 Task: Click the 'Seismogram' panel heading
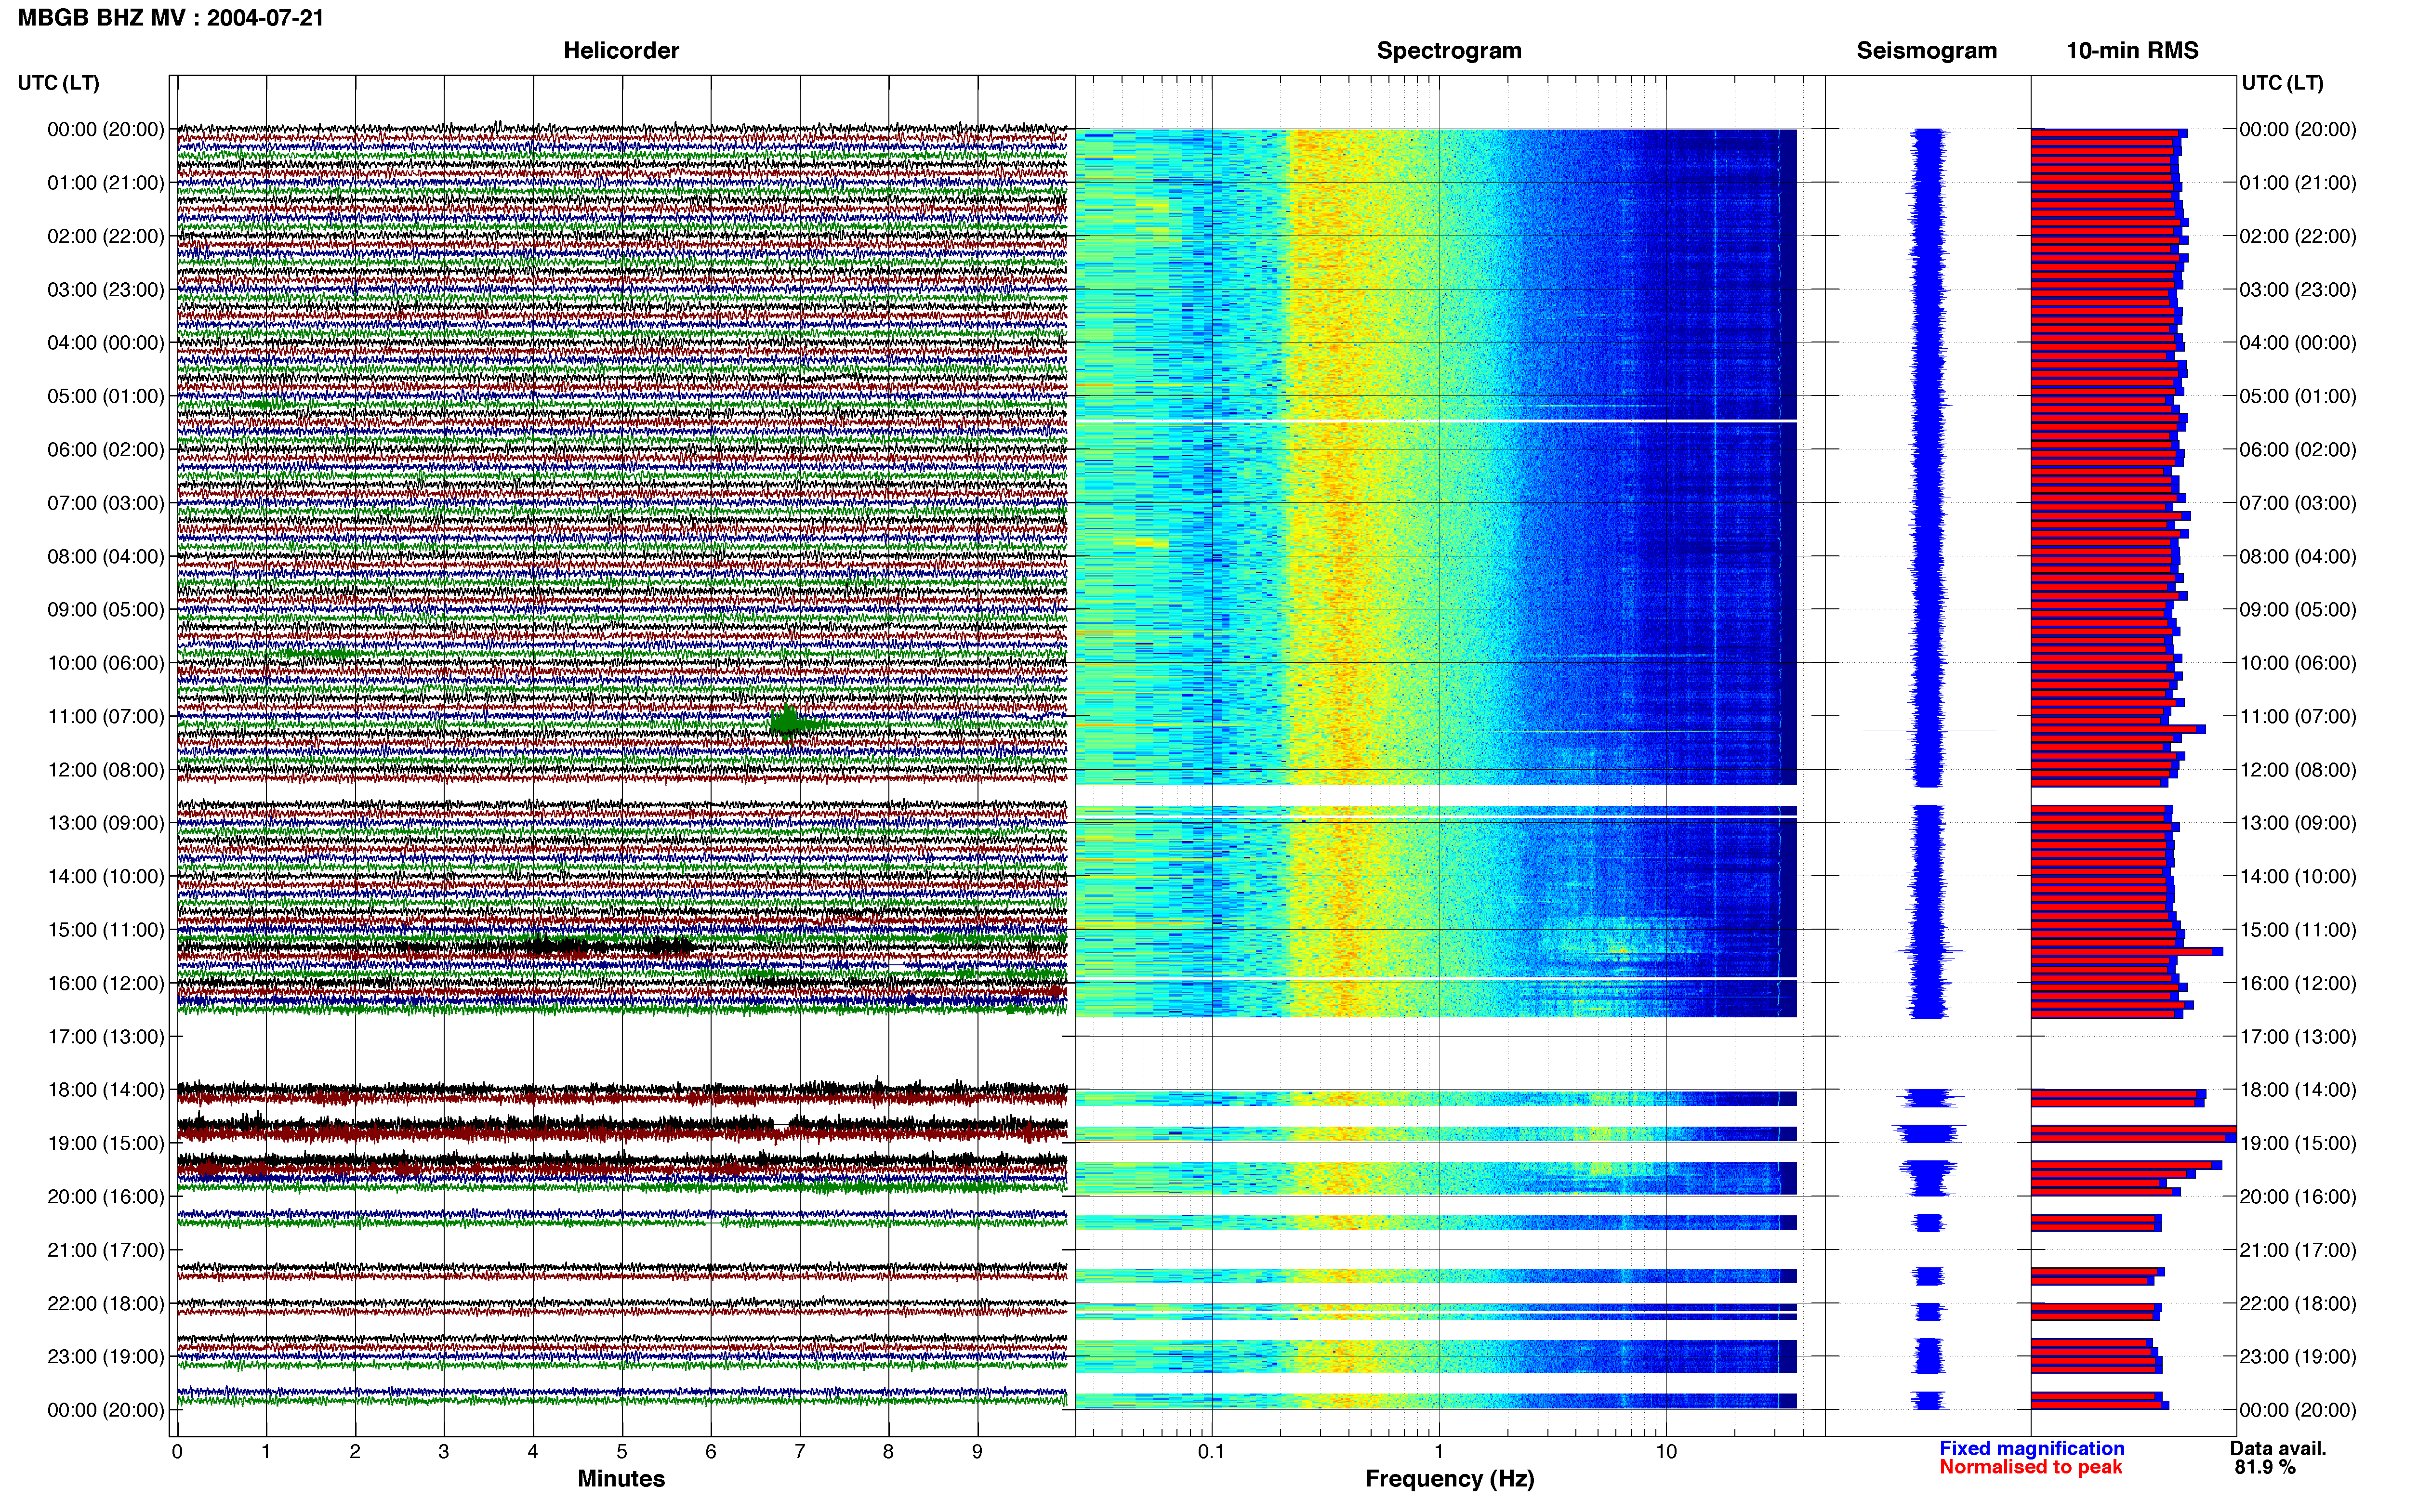coord(1926,50)
